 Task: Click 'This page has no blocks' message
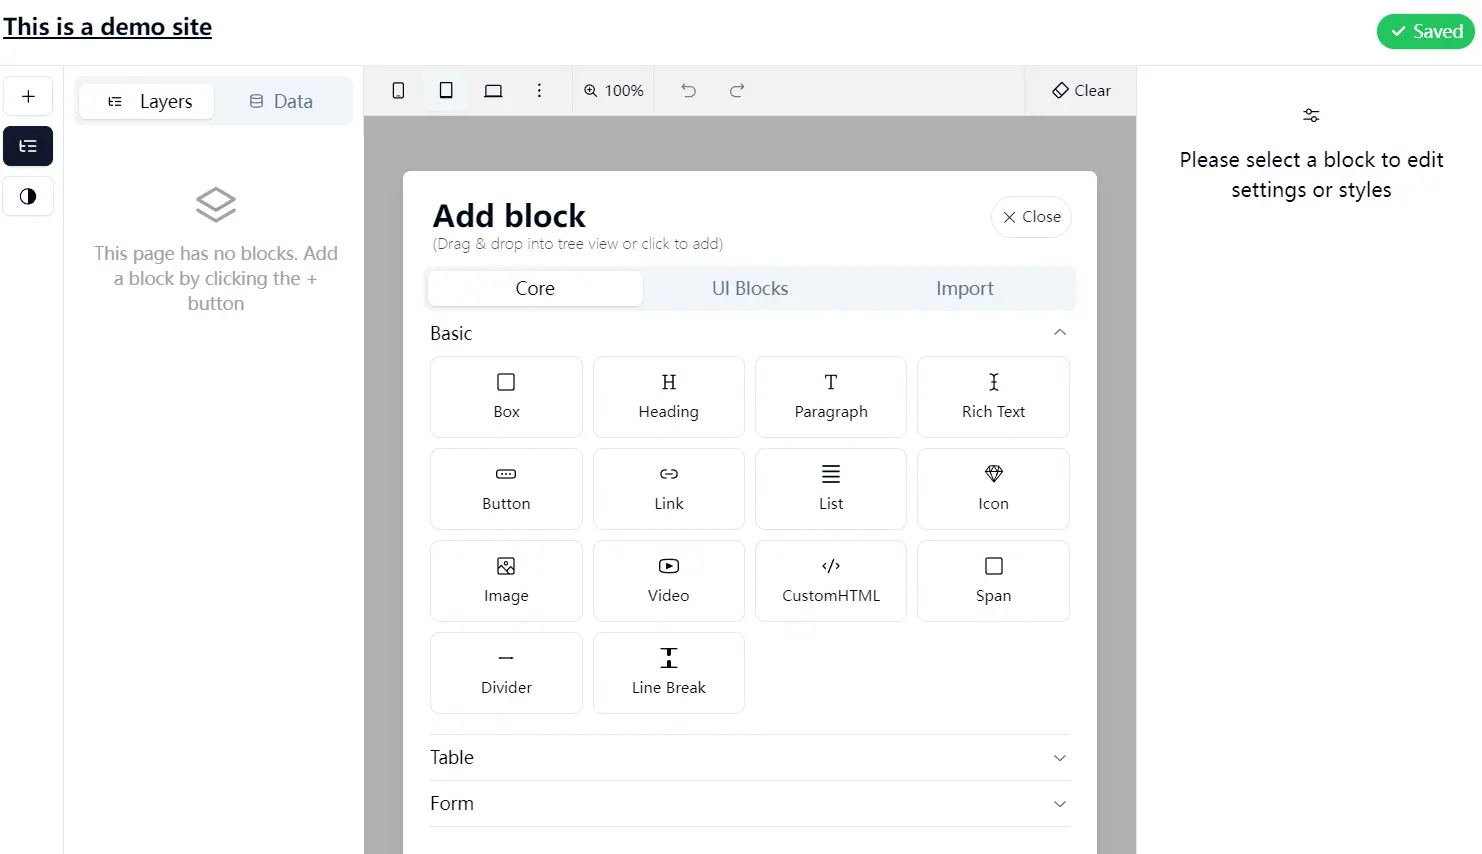[x=216, y=278]
